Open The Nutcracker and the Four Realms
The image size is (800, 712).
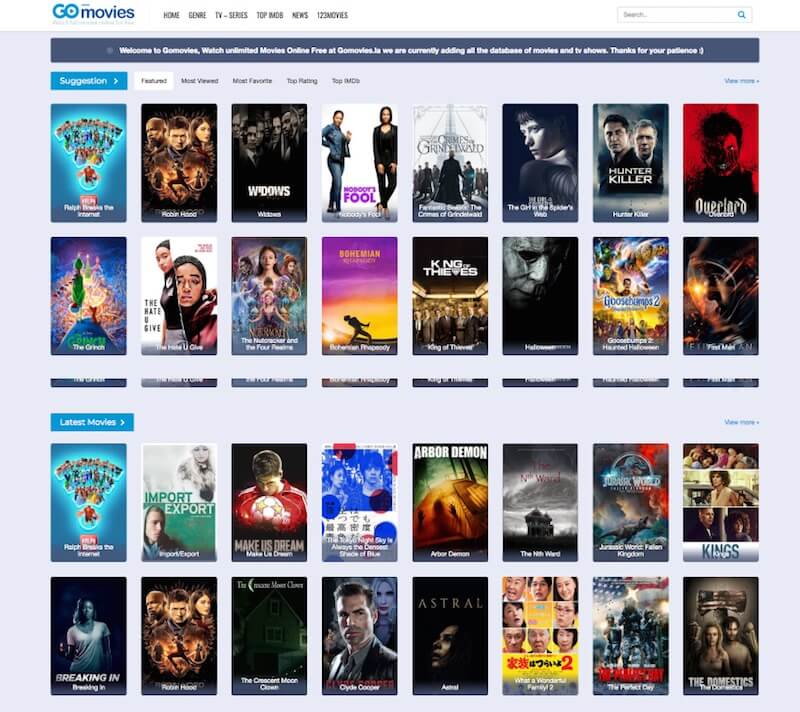click(269, 296)
